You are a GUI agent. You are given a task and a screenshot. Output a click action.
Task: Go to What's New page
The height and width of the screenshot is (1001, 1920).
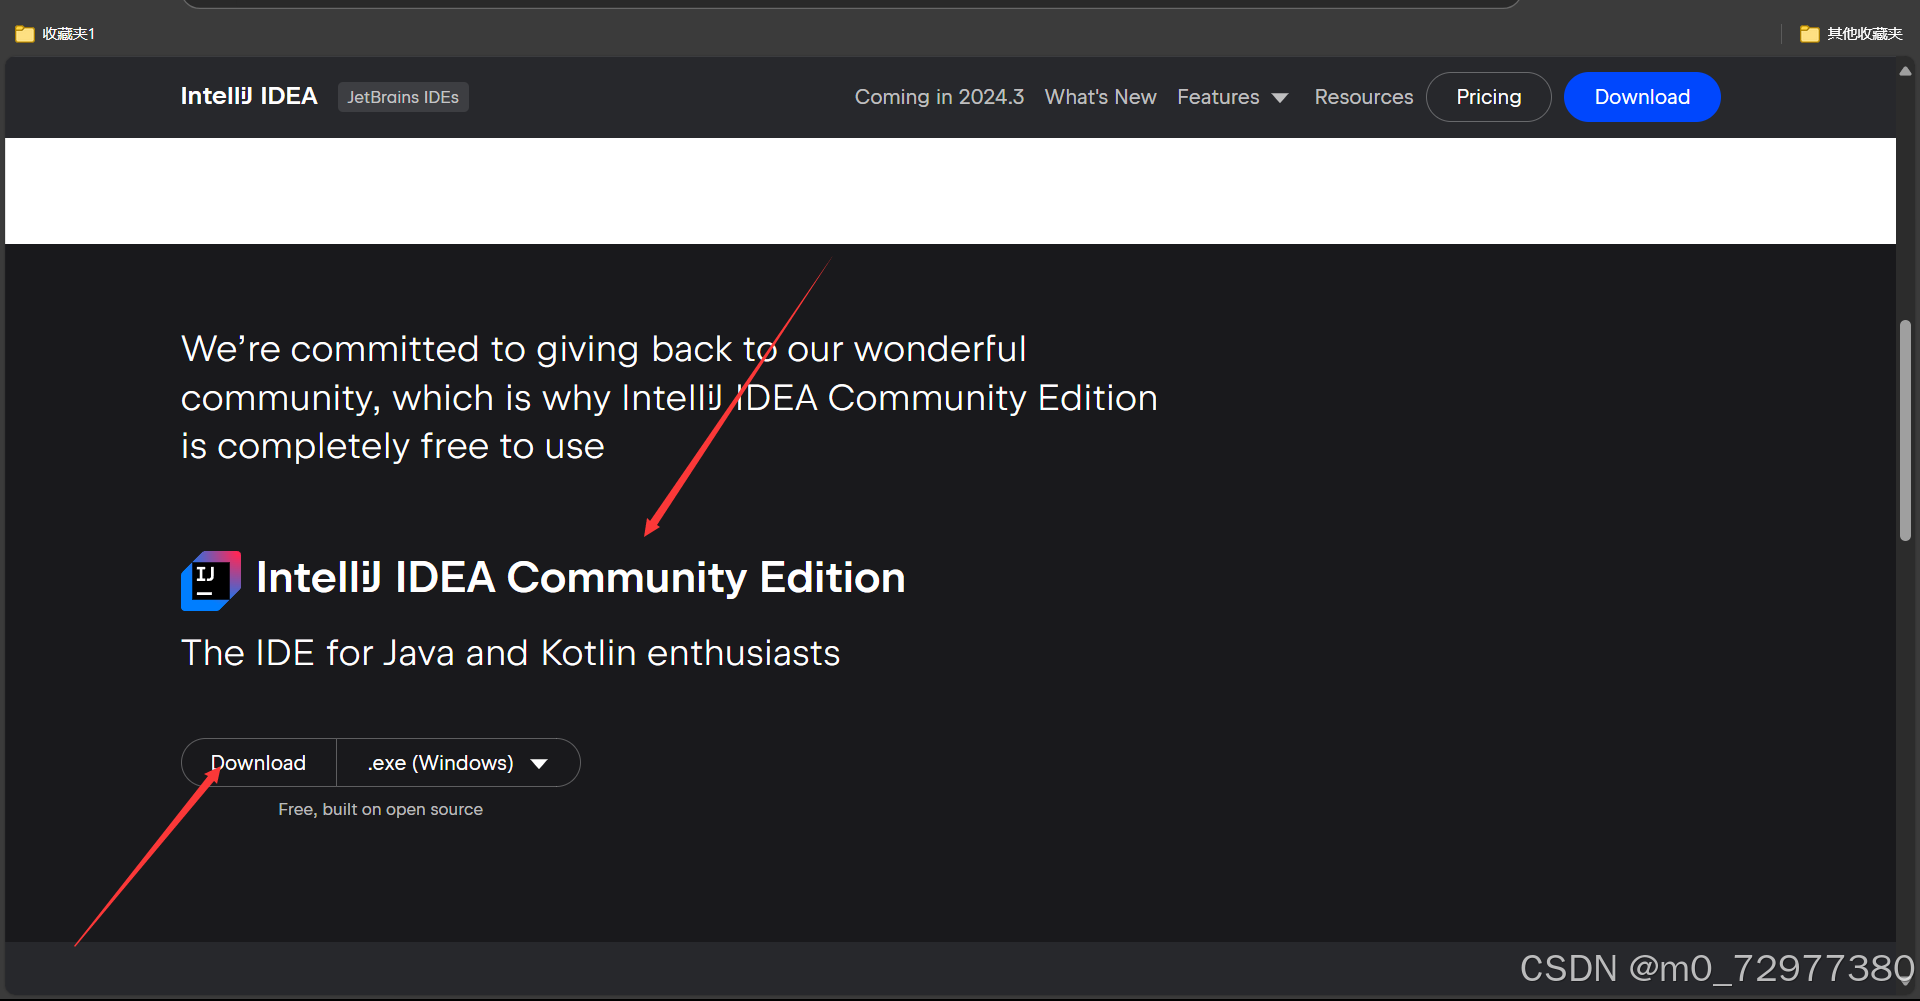point(1100,97)
